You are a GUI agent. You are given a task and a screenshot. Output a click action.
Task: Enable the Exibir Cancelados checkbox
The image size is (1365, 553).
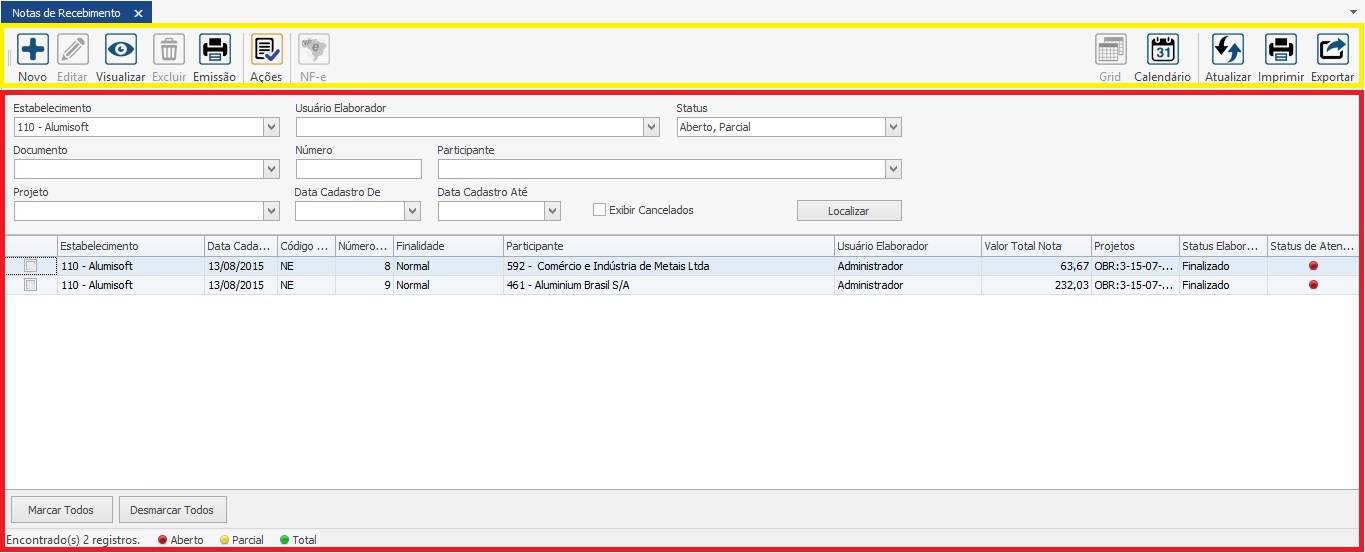point(600,210)
